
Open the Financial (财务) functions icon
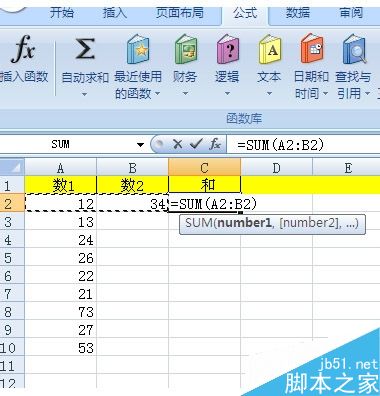tap(185, 49)
